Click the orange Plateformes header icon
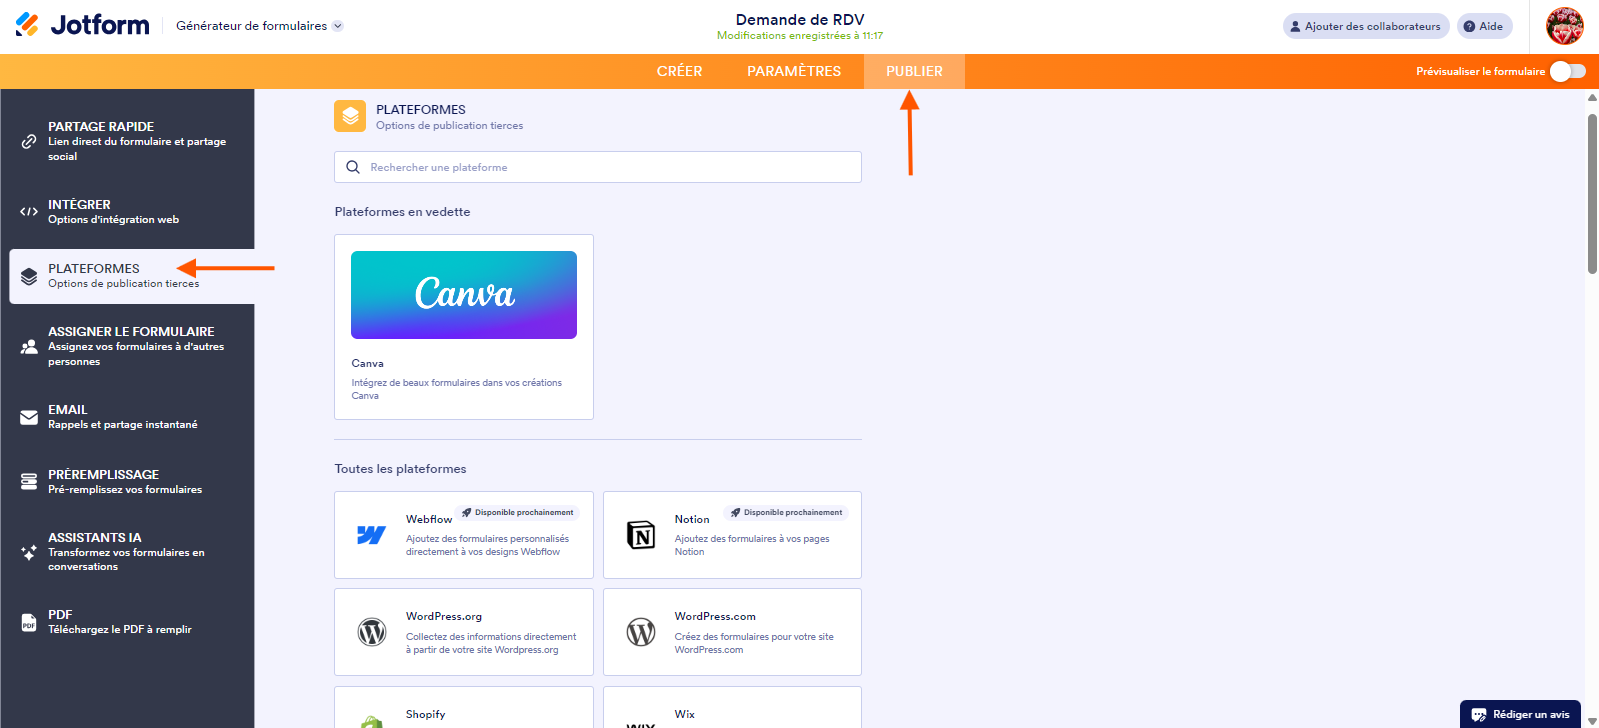 (x=350, y=116)
